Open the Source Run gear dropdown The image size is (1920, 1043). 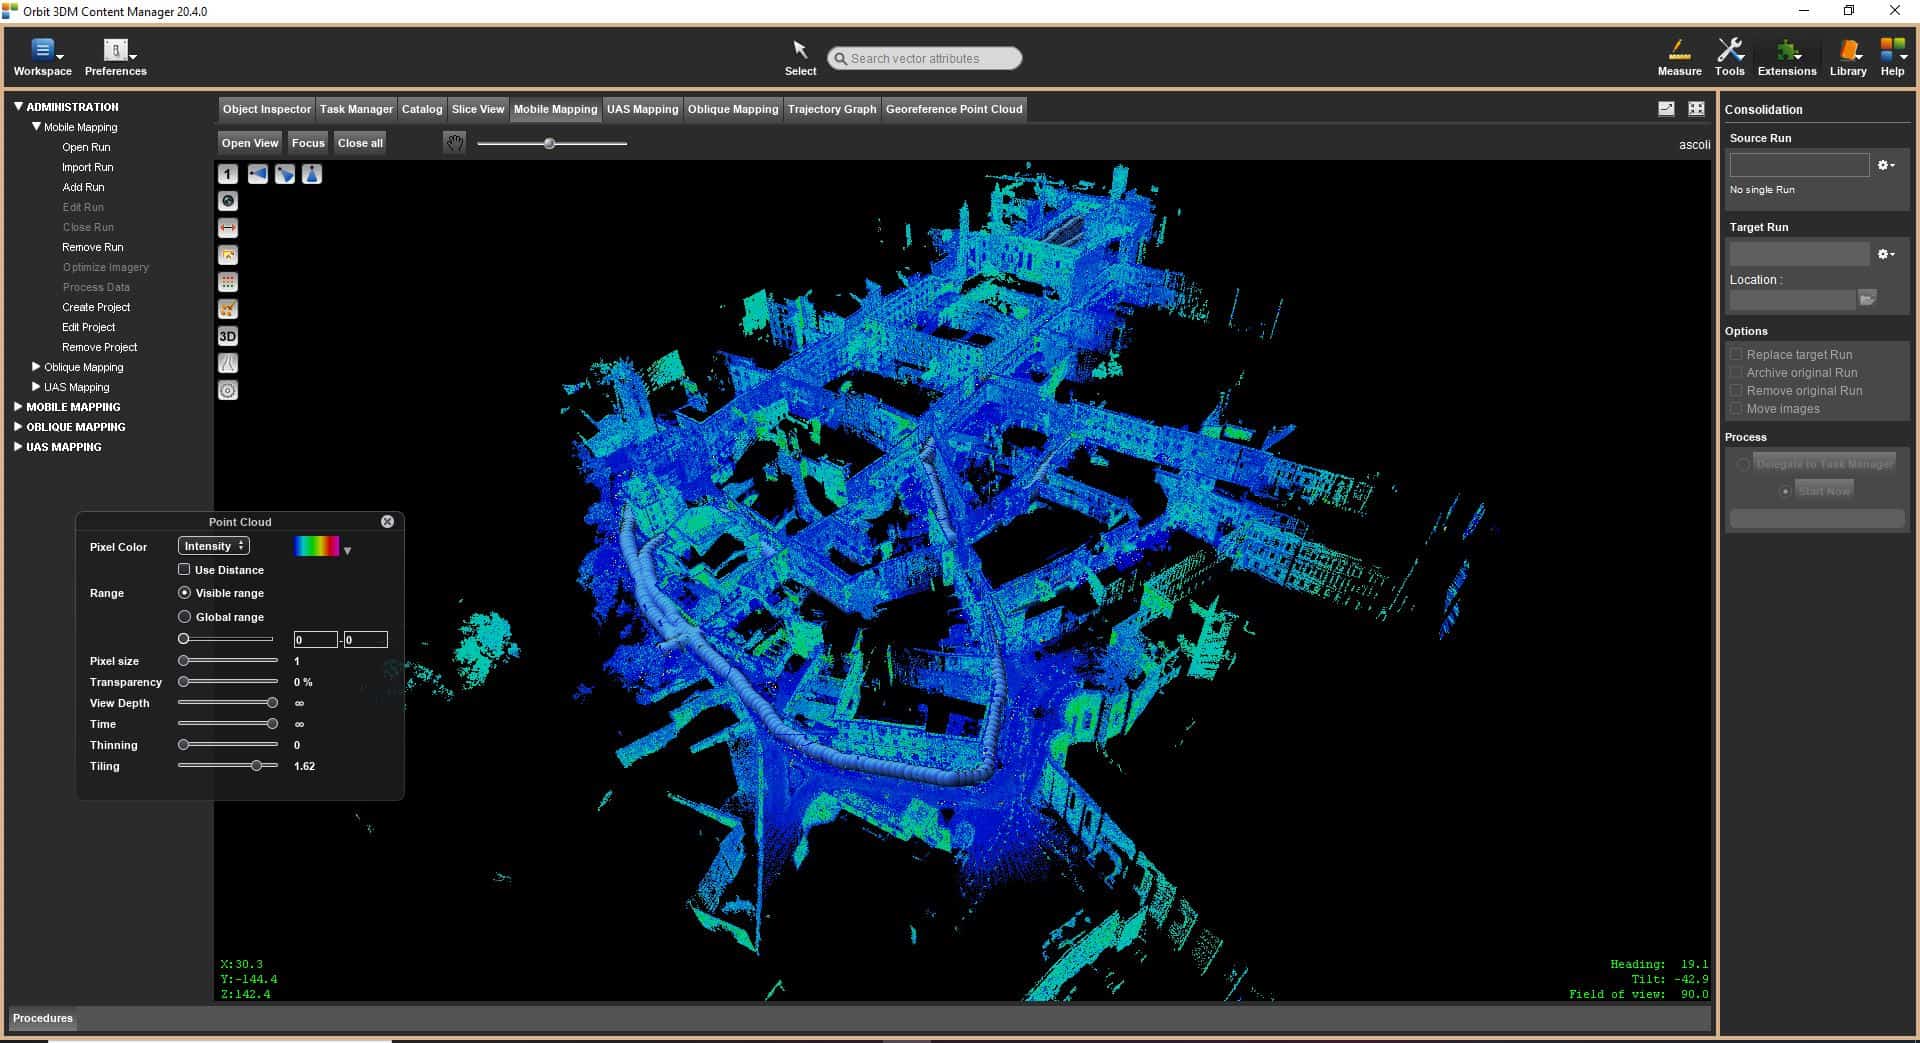(1886, 165)
